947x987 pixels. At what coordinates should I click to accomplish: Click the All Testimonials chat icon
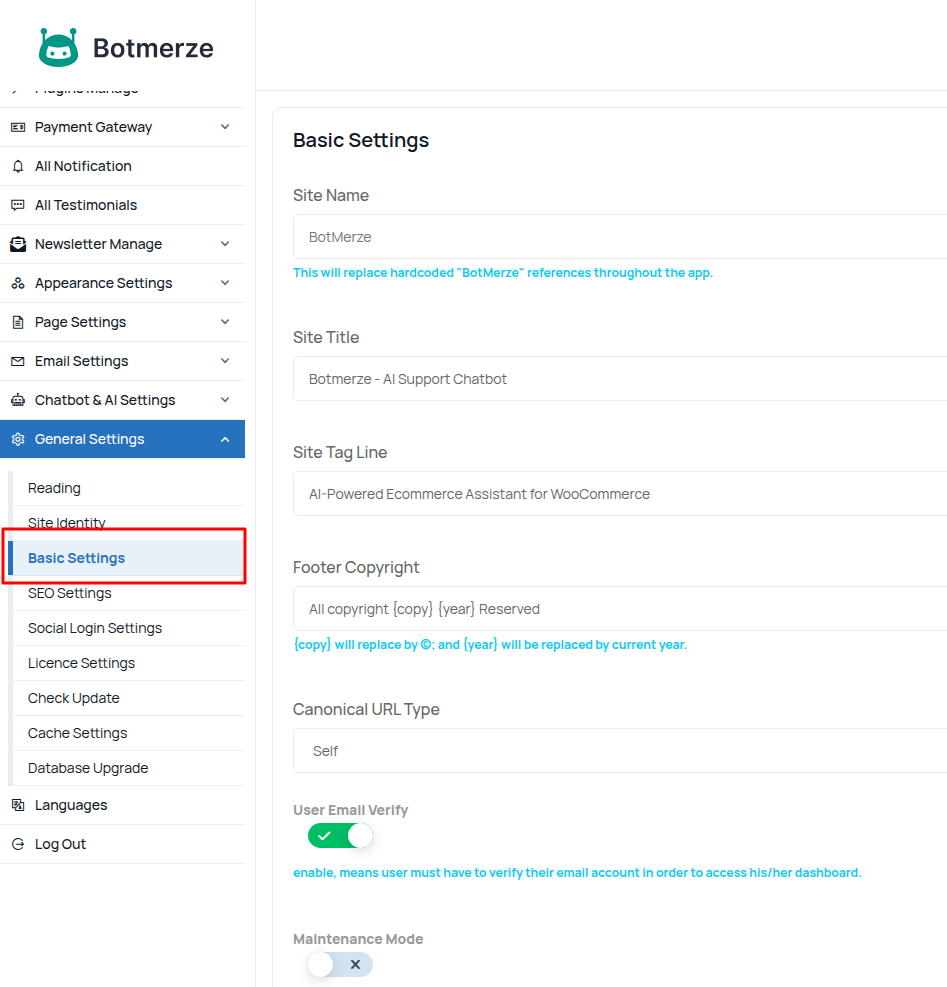click(x=17, y=205)
